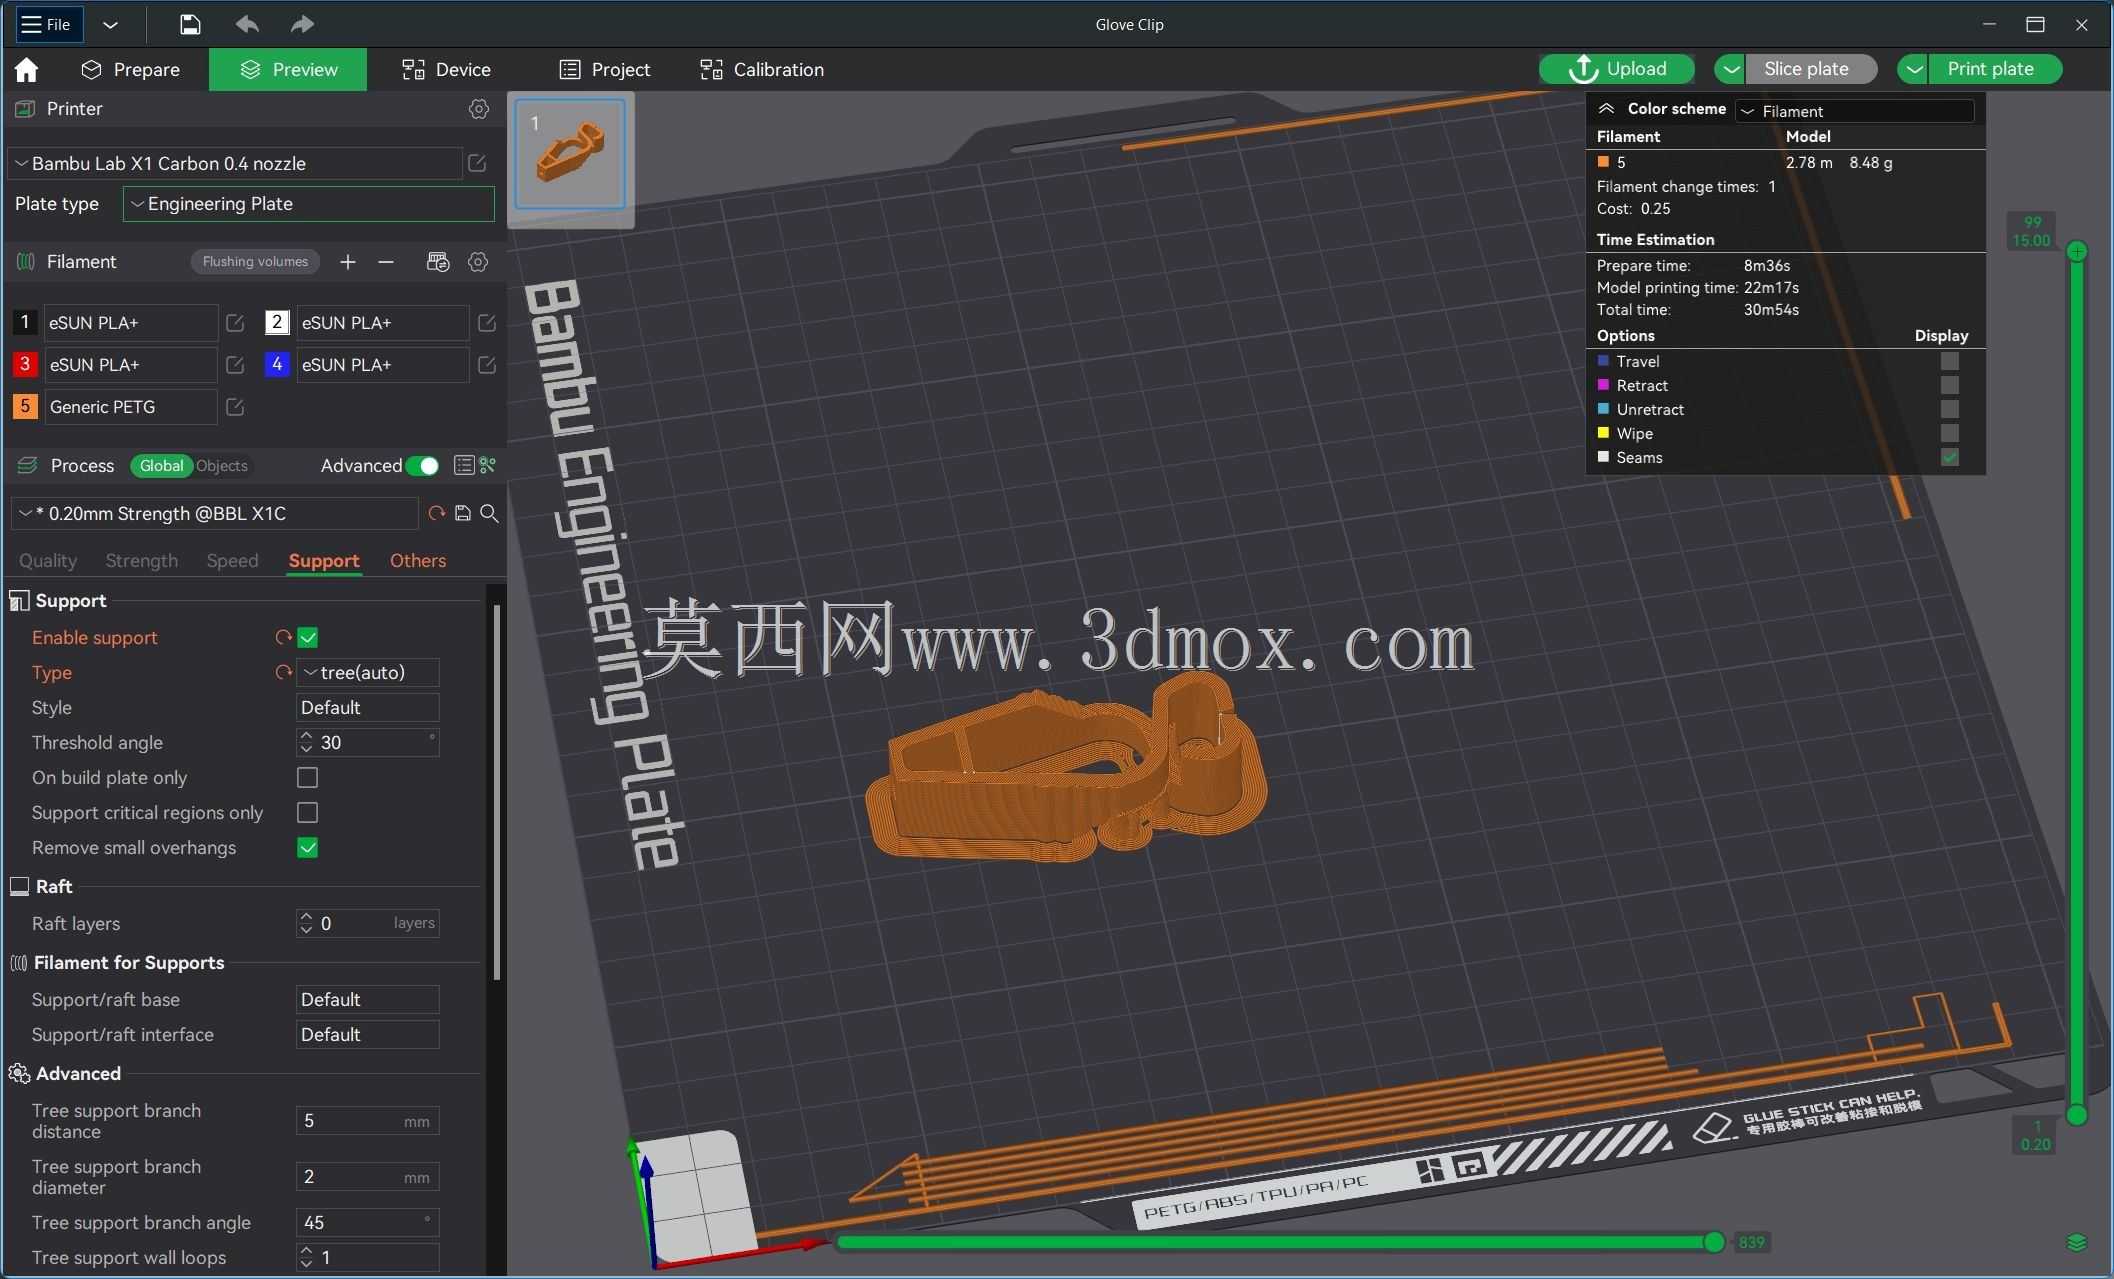The height and width of the screenshot is (1279, 2114).
Task: Open printer settings gear icon
Action: 479,109
